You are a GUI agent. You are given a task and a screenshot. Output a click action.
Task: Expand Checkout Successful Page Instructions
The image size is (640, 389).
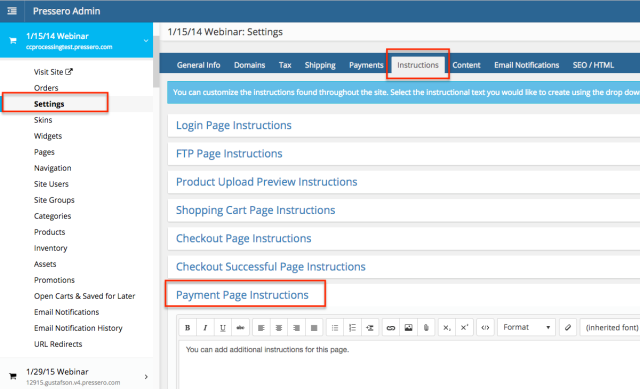click(x=271, y=267)
